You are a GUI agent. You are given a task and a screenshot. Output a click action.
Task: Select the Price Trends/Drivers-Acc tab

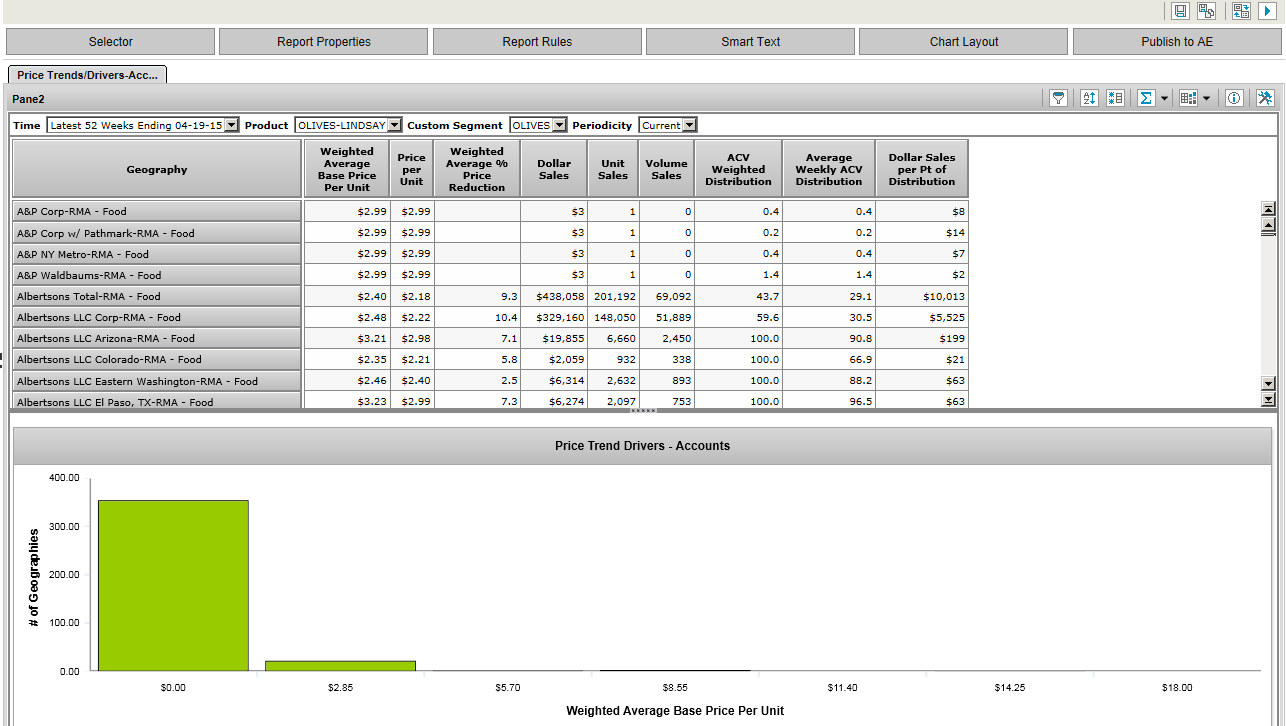[87, 75]
